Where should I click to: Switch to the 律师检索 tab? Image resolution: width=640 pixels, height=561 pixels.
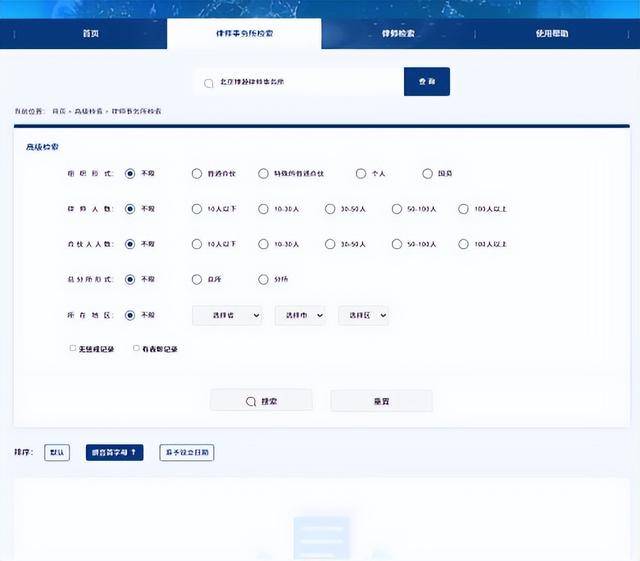click(x=398, y=34)
